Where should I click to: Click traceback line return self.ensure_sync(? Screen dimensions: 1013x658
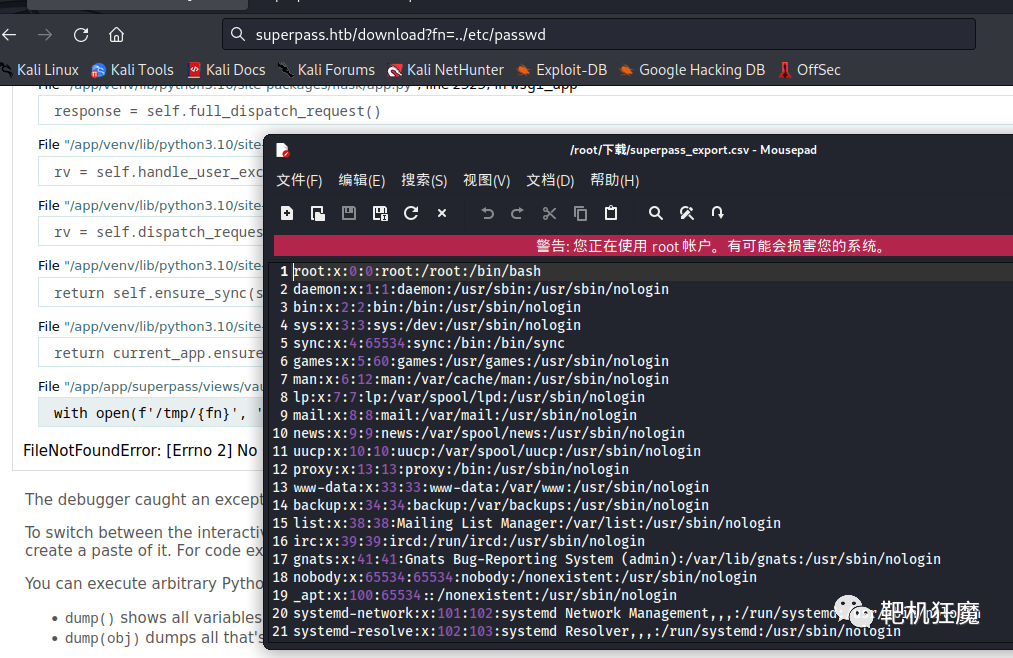coord(158,293)
